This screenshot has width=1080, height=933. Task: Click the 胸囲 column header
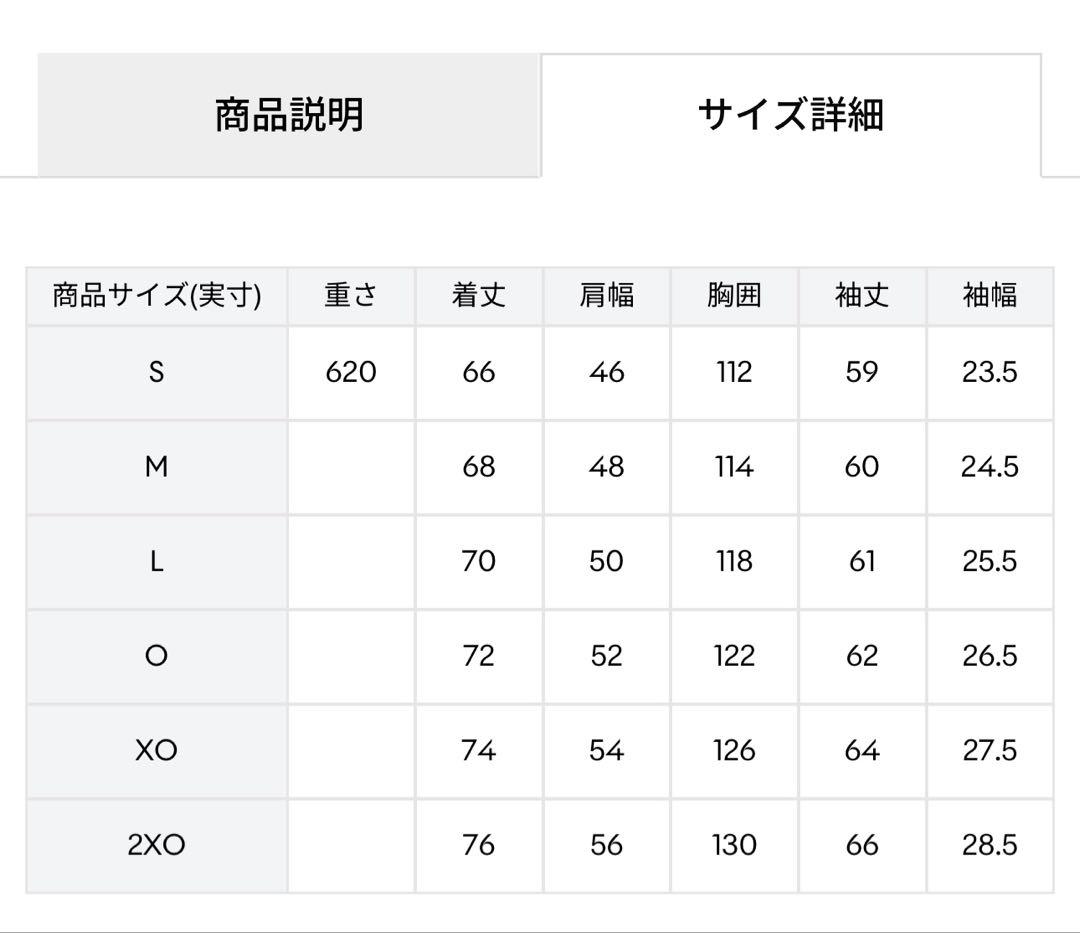tap(734, 296)
